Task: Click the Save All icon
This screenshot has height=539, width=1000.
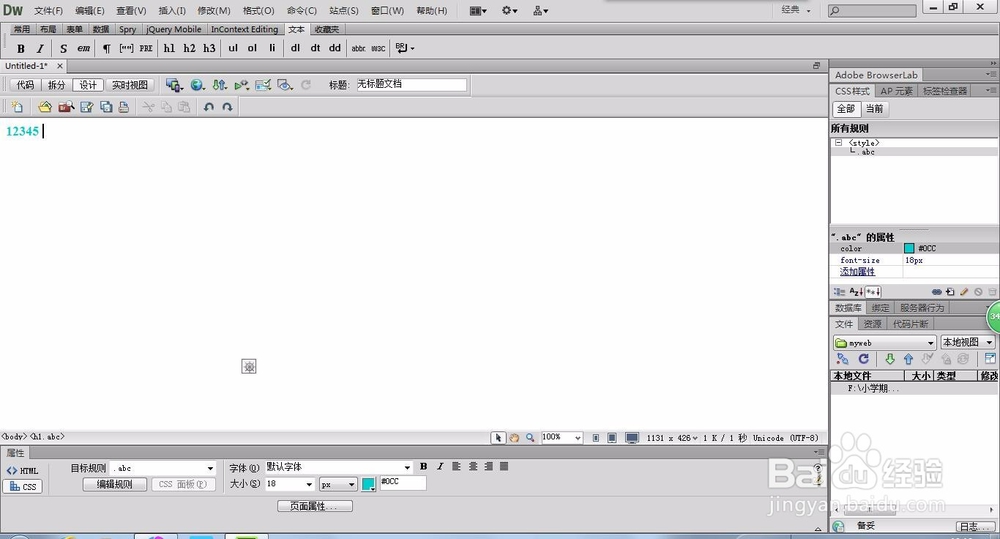Action: 106,107
